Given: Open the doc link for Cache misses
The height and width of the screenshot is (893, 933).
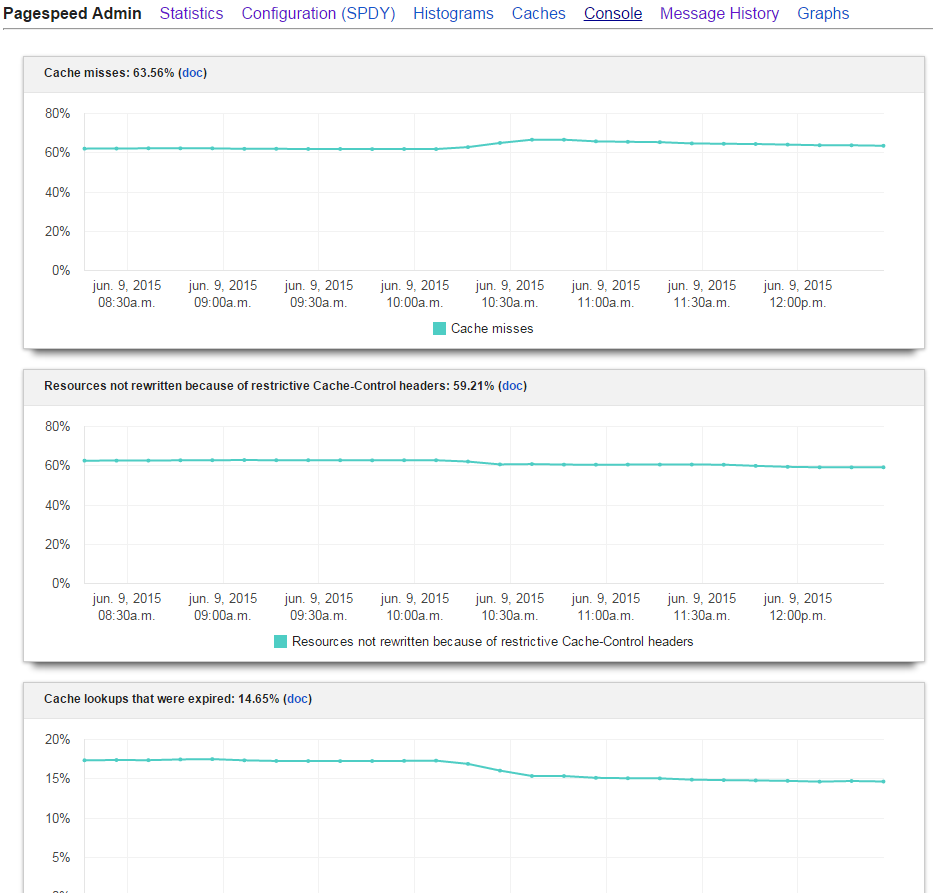Looking at the screenshot, I should [192, 73].
